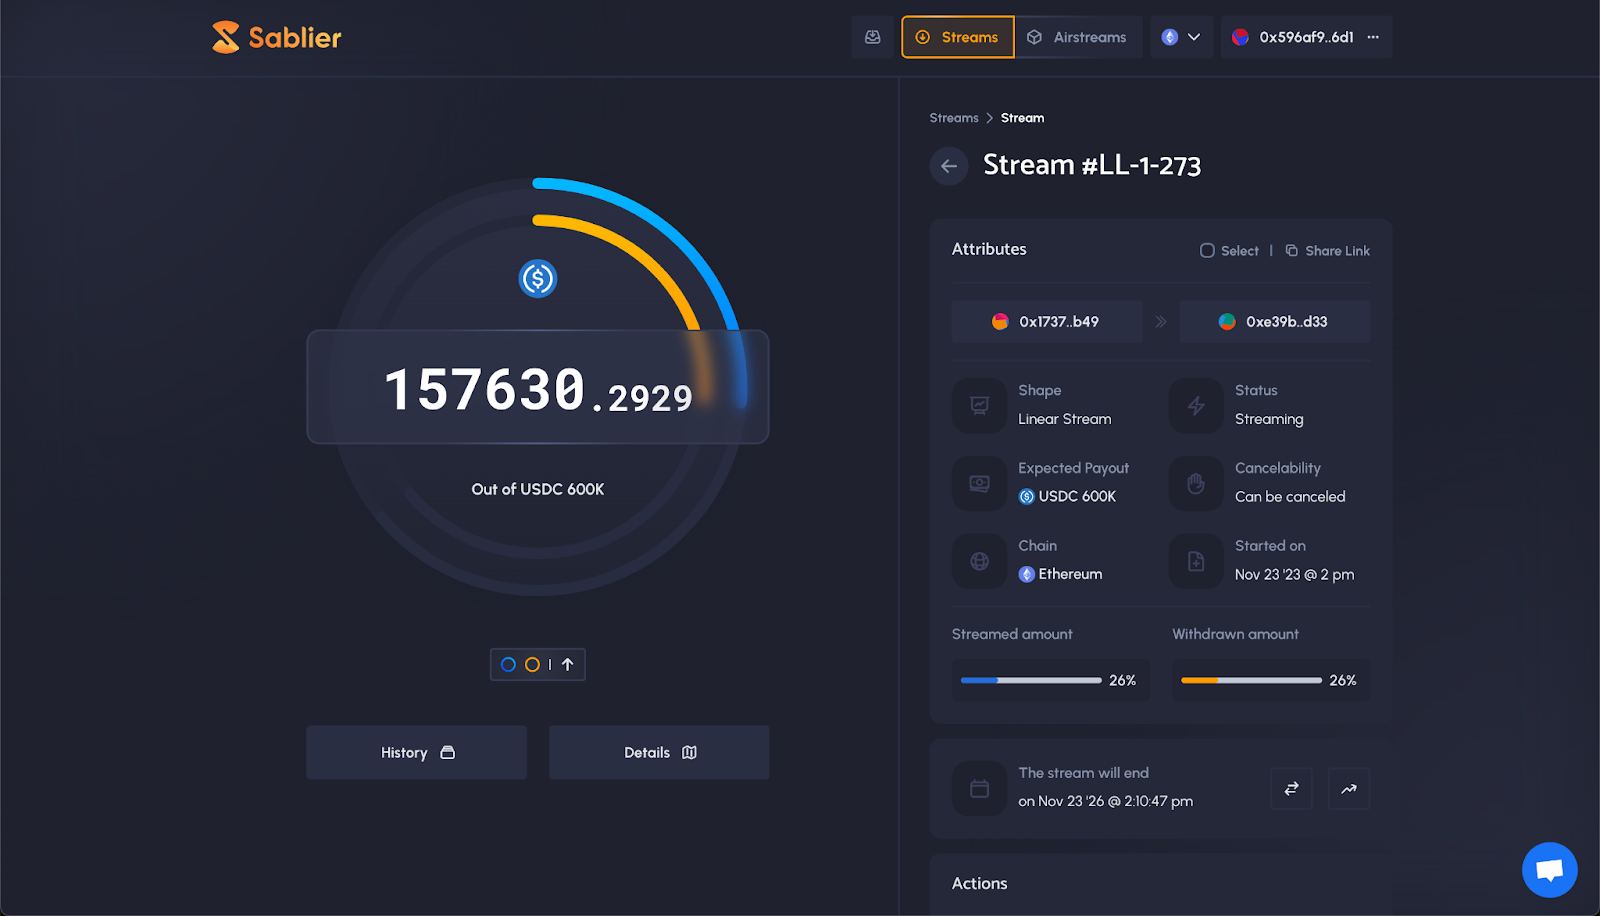Open the stream History

(417, 752)
